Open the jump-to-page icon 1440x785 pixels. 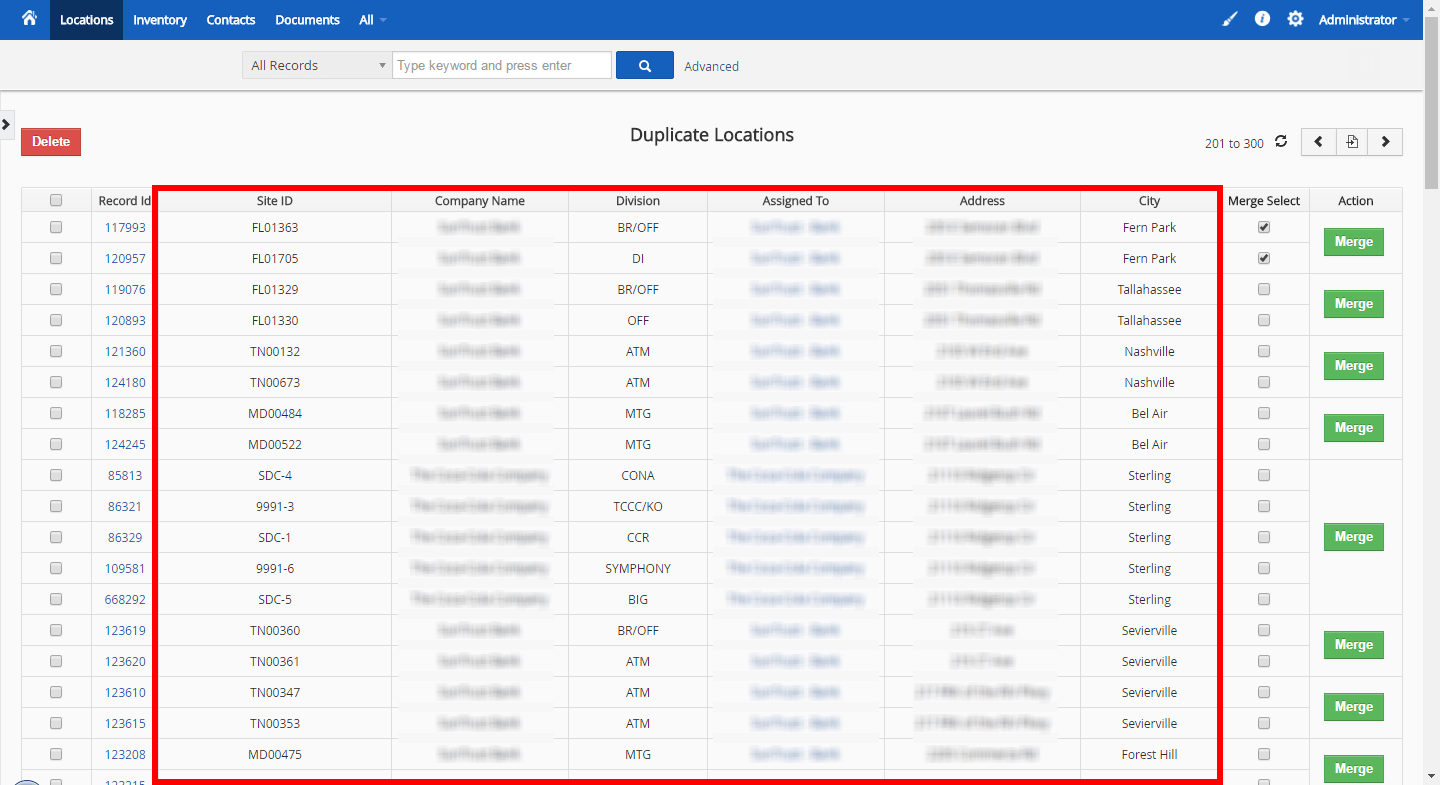1351,141
